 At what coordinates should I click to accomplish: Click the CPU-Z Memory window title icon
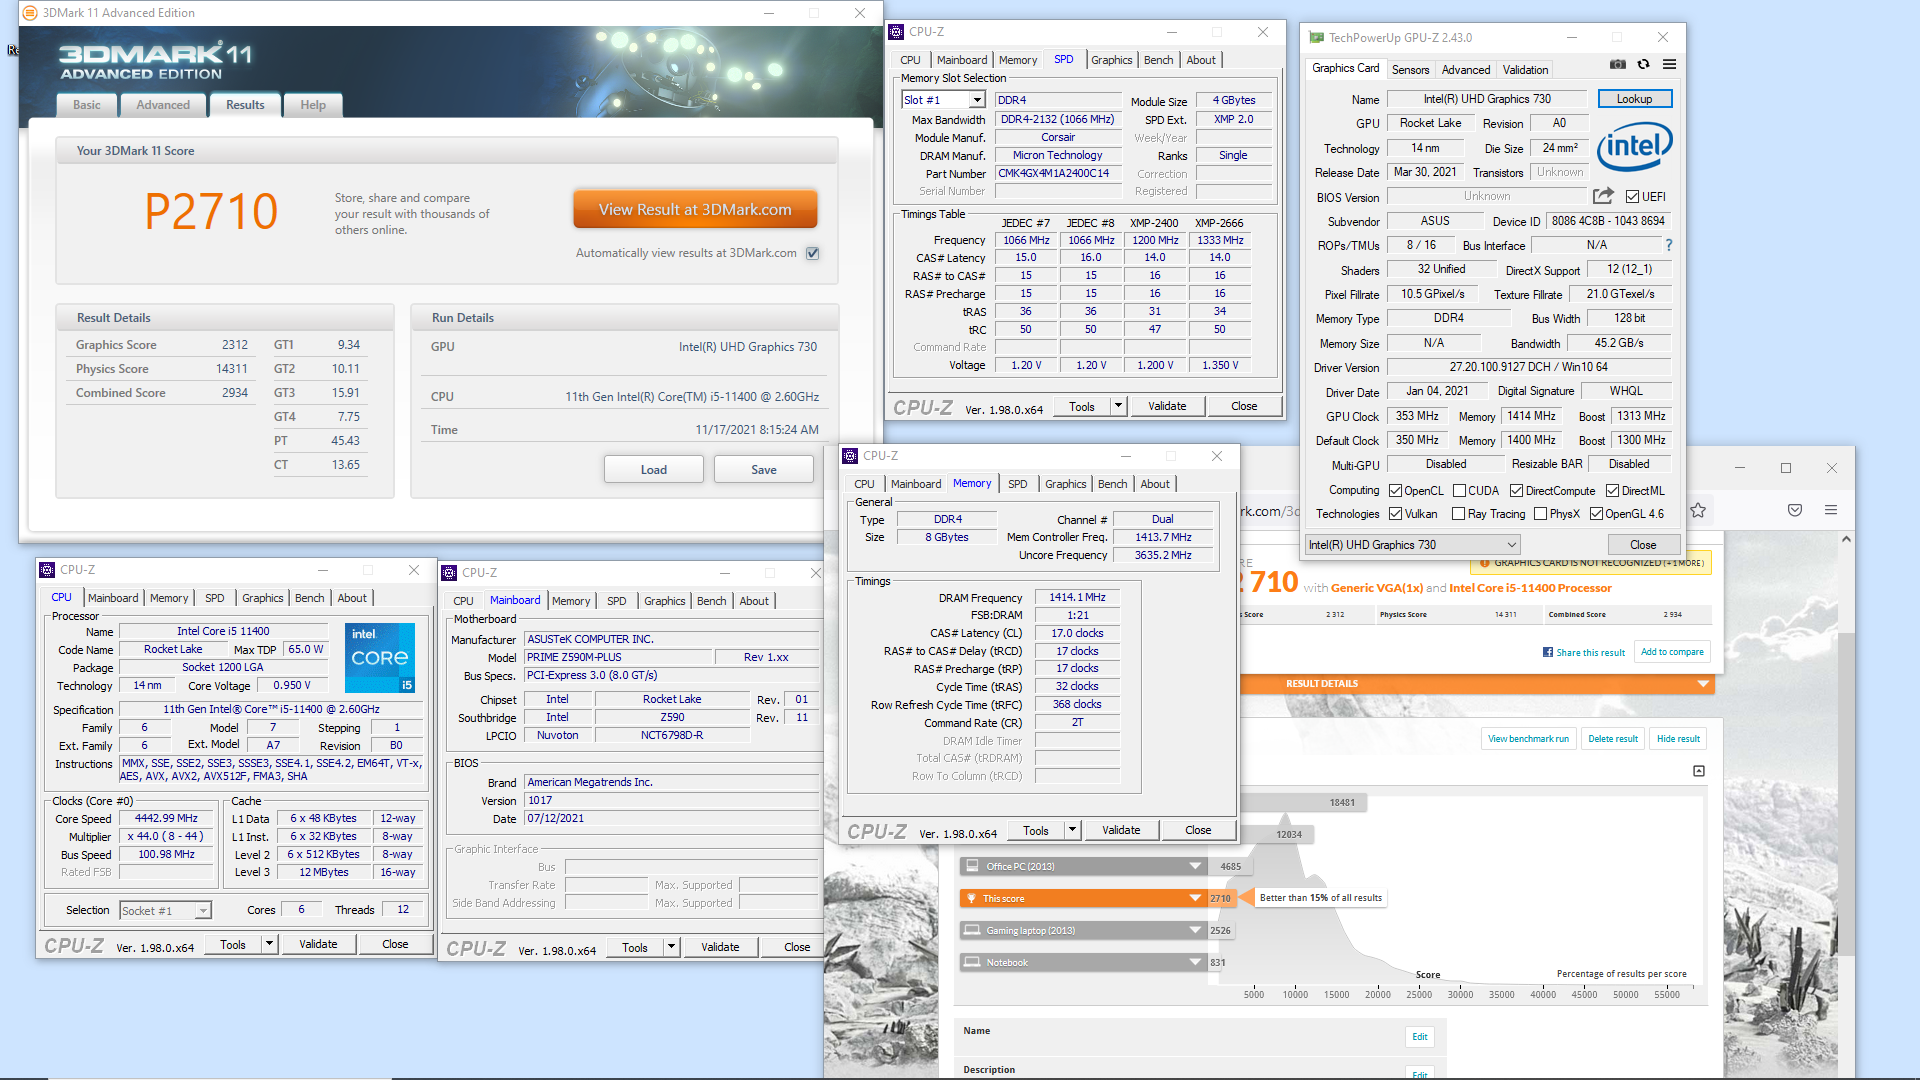click(850, 456)
